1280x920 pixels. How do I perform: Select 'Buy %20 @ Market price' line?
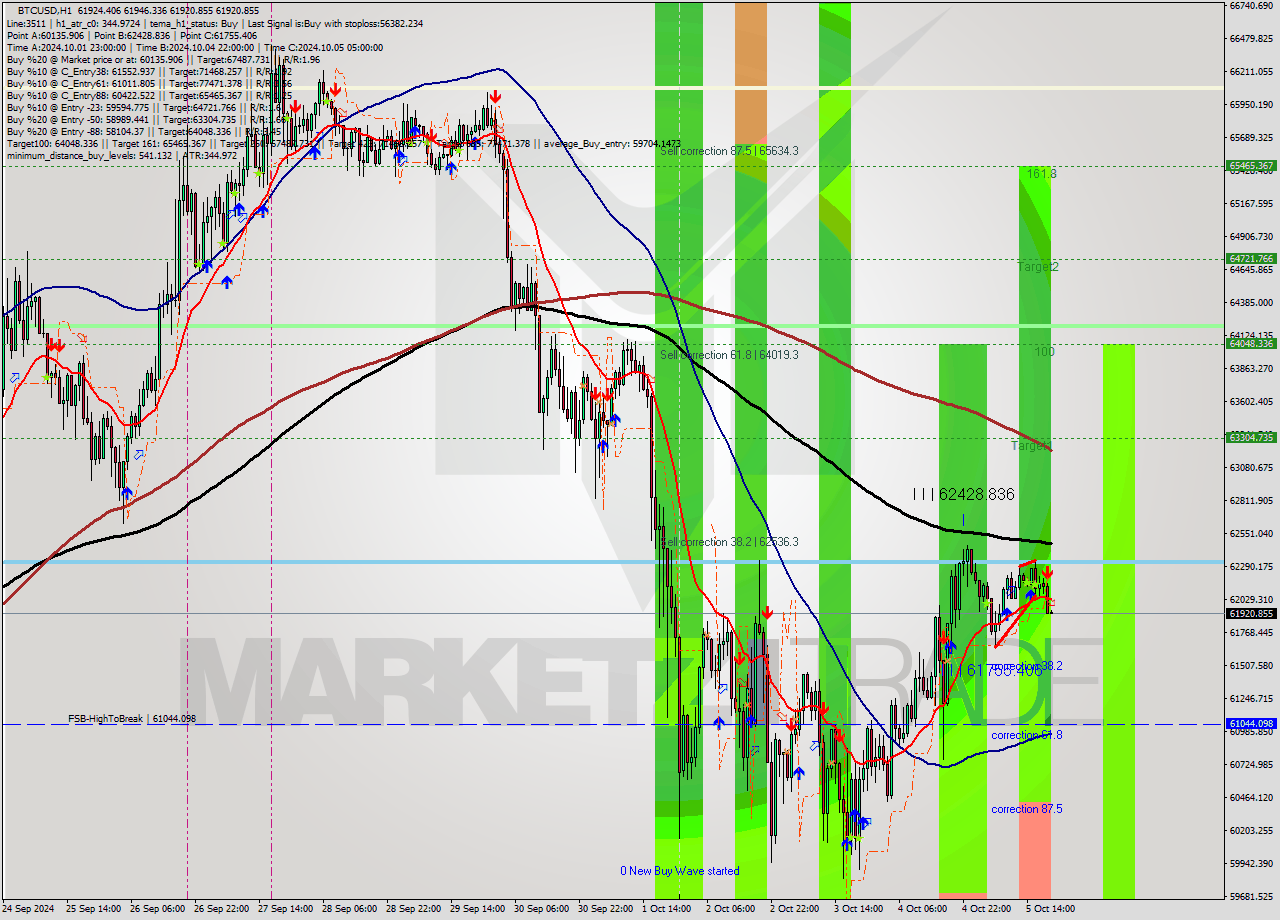[163, 60]
